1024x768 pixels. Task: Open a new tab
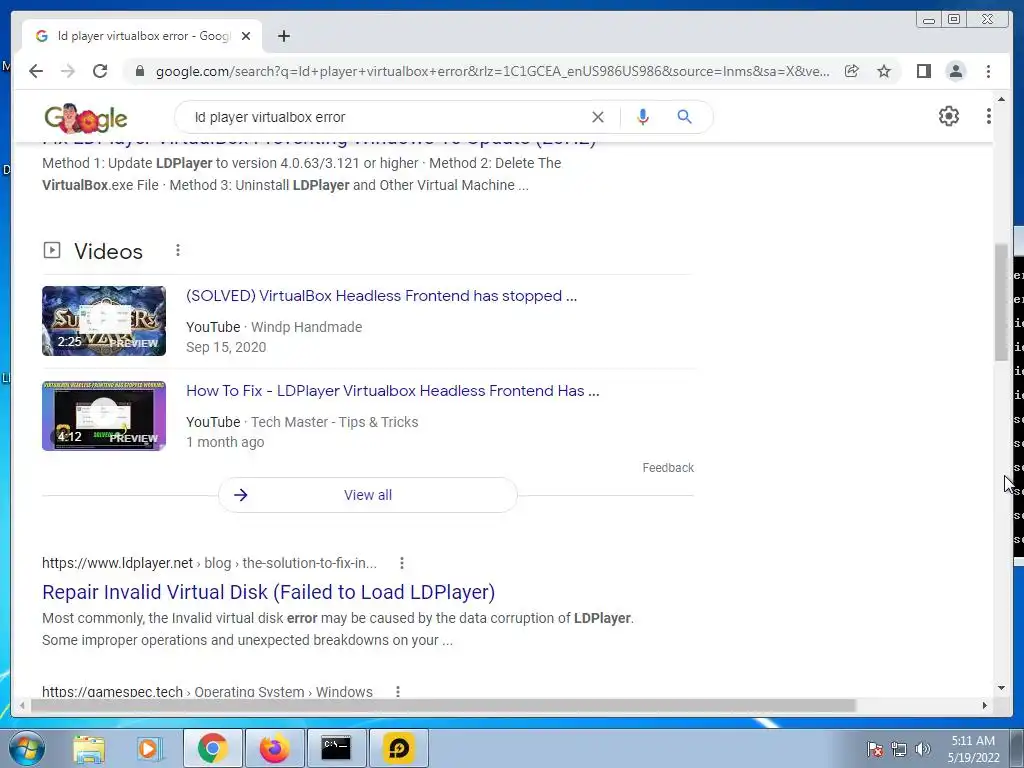coord(283,36)
